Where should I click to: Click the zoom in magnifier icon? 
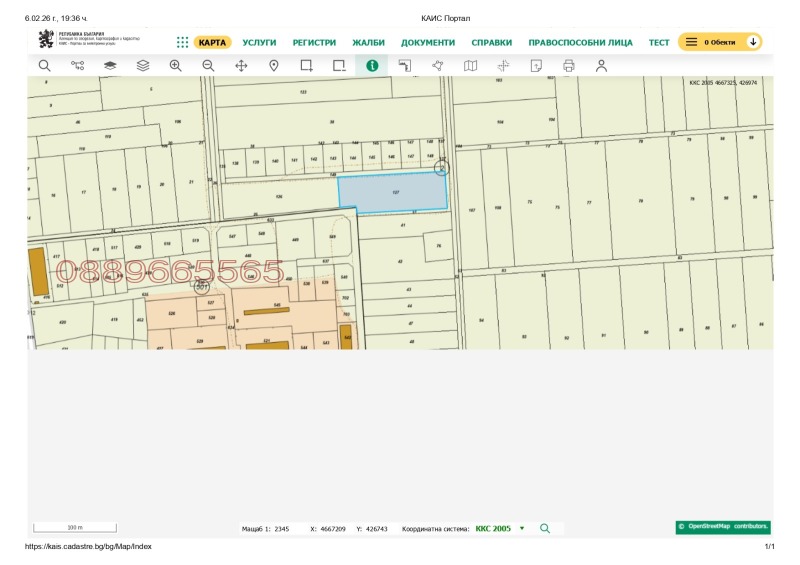(x=175, y=66)
